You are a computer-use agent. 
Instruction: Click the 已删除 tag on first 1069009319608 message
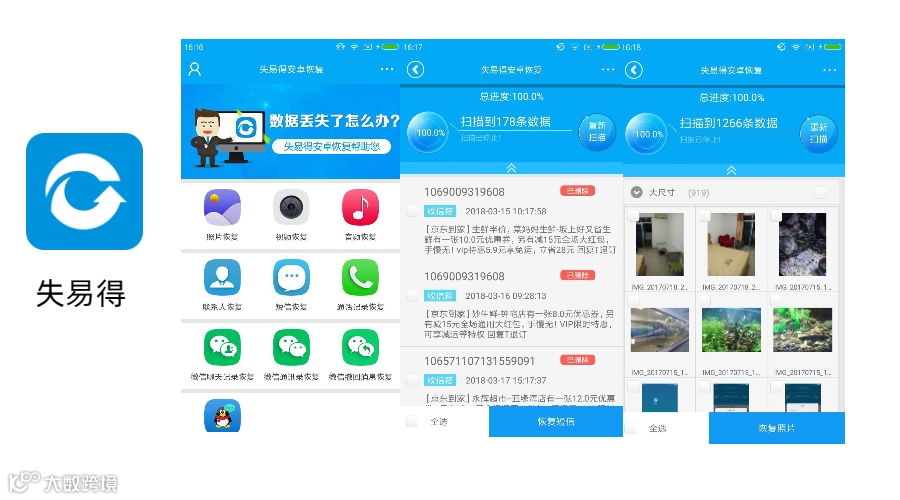click(577, 191)
